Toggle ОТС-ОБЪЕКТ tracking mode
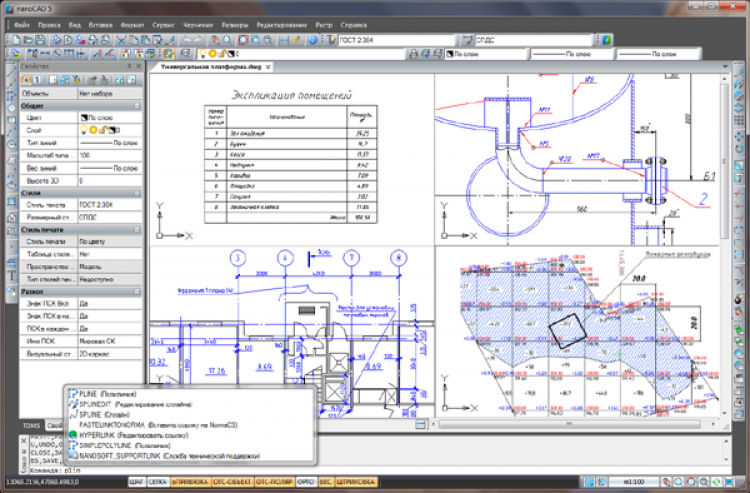This screenshot has height=493, width=750. (x=232, y=482)
